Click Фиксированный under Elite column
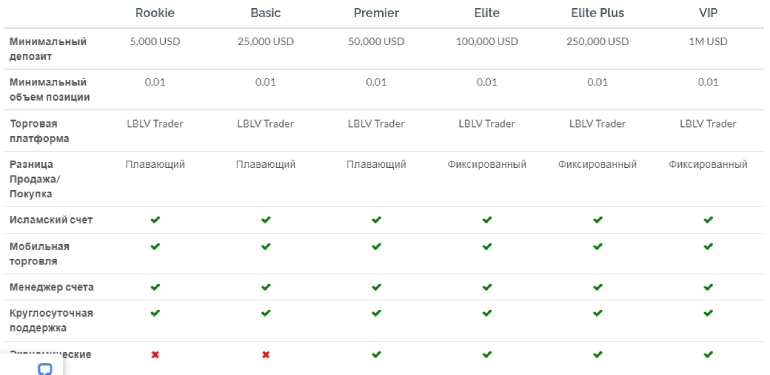Viewport: 770px width, 375px height. 487,164
